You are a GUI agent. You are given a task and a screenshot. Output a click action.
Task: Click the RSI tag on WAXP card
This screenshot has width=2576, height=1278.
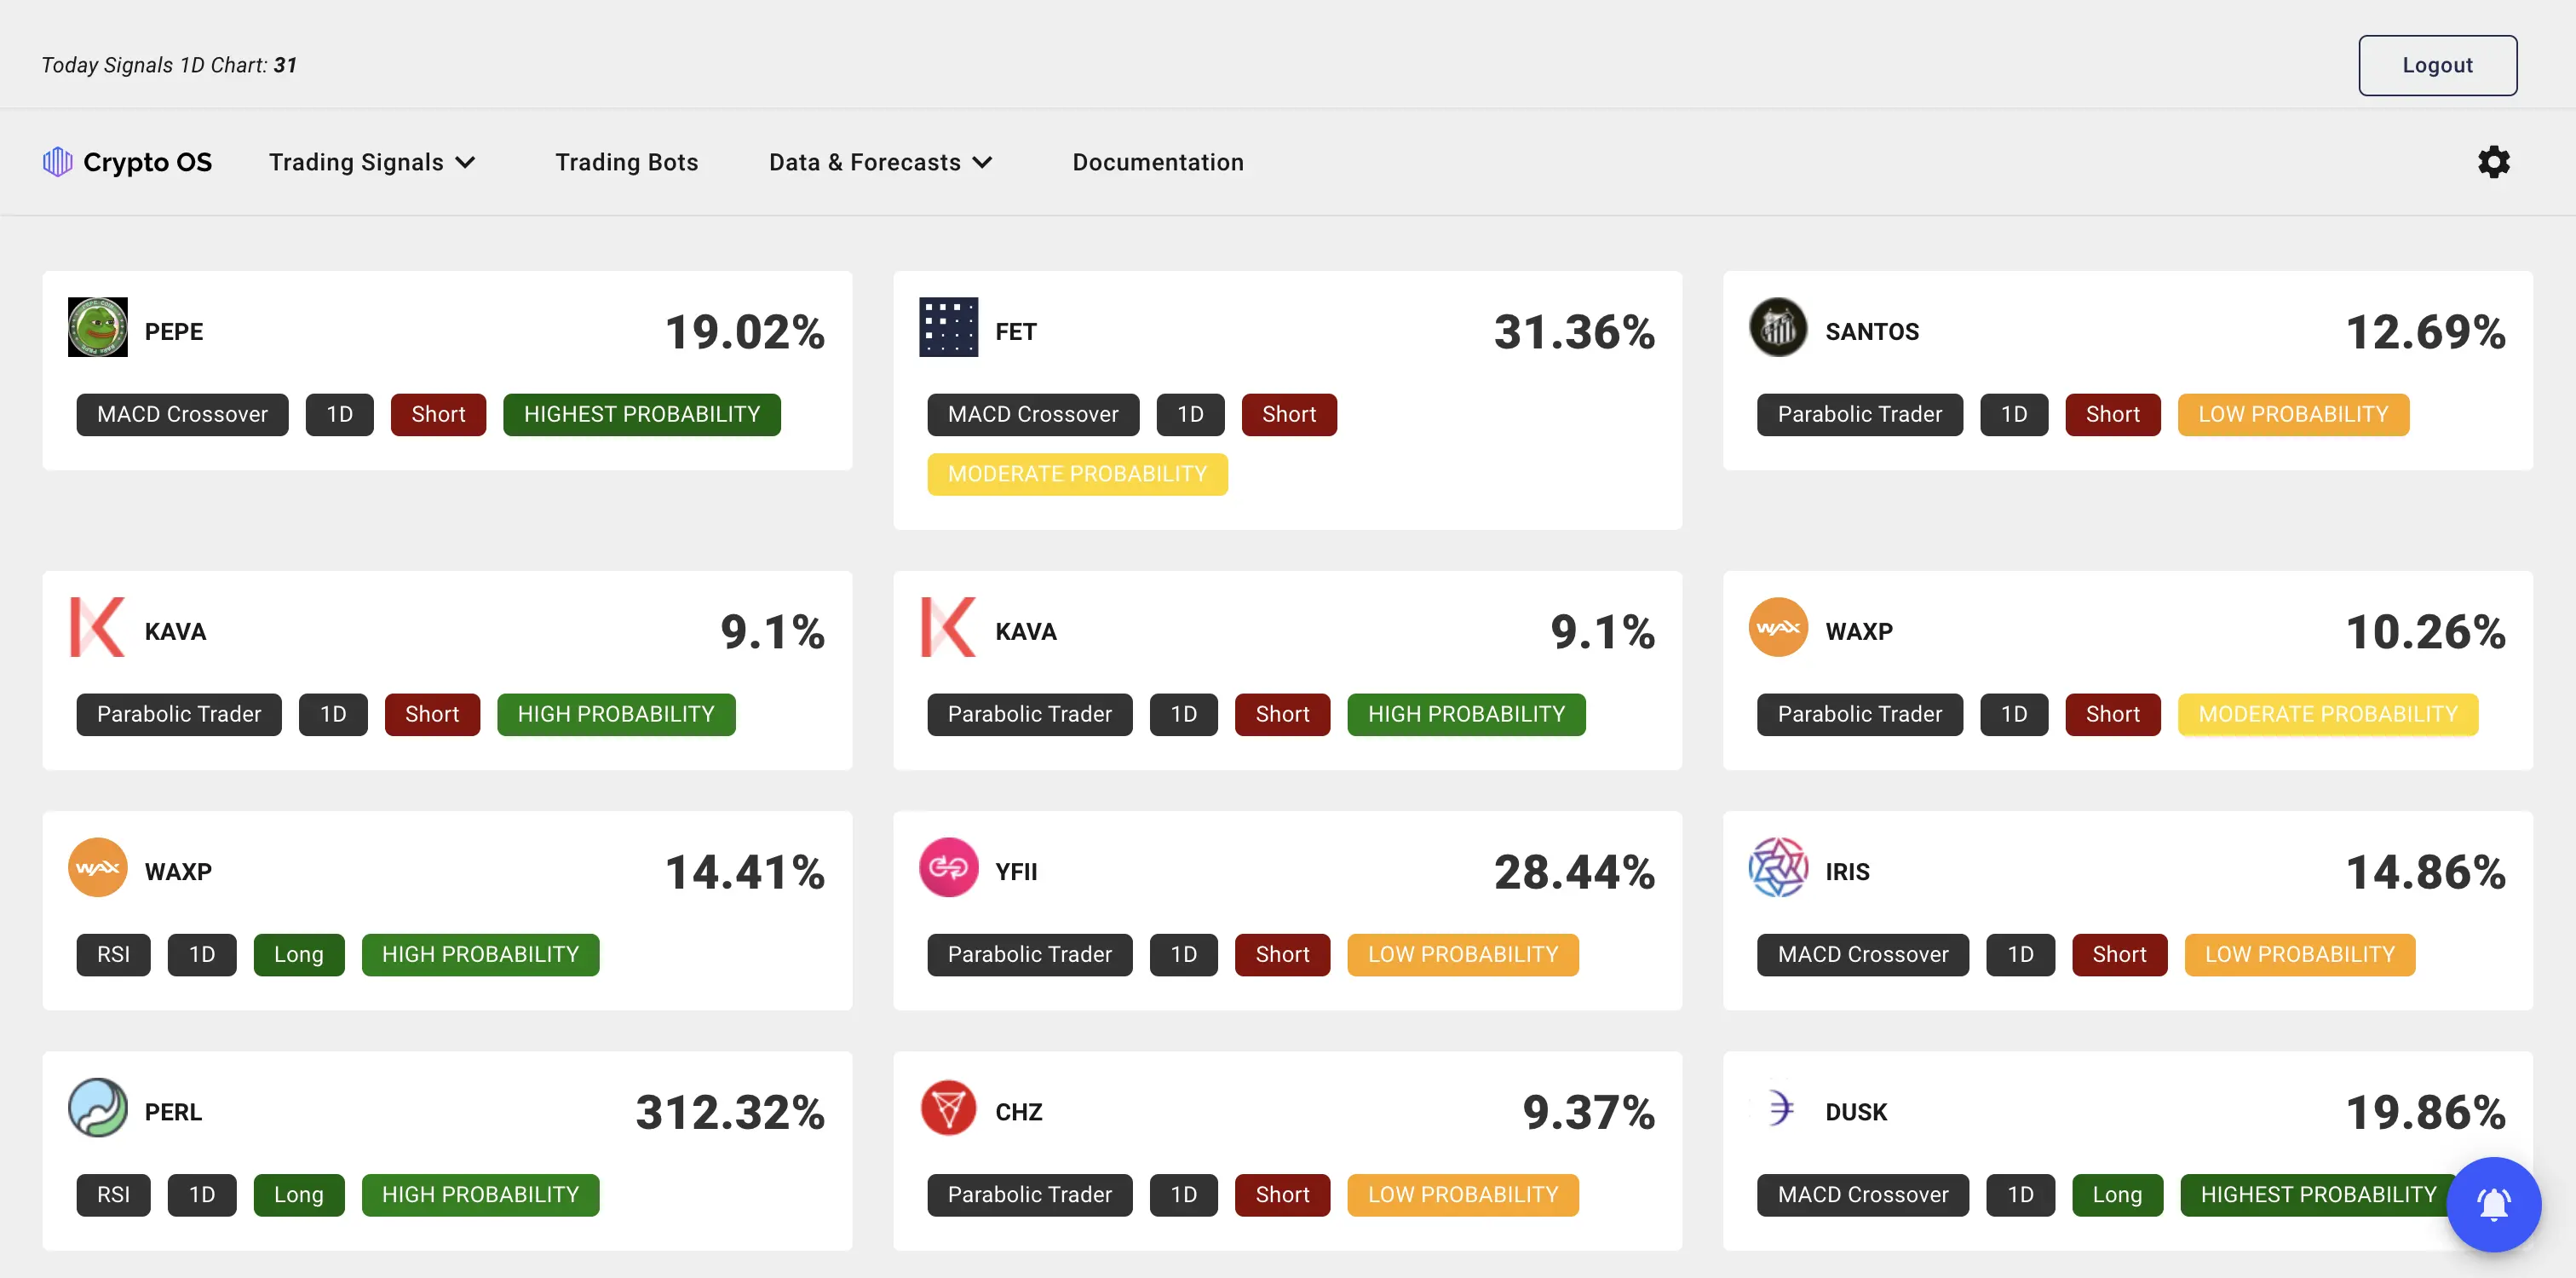[x=113, y=954]
